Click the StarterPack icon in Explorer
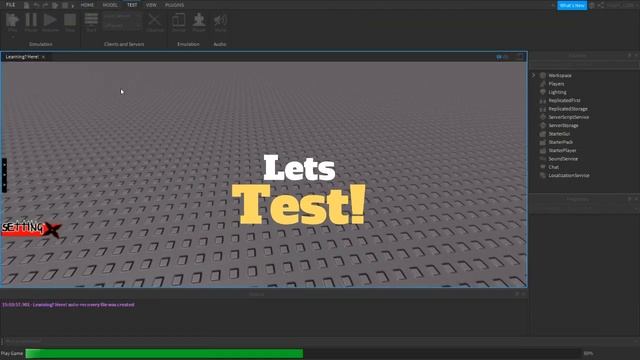The image size is (640, 360). click(542, 142)
